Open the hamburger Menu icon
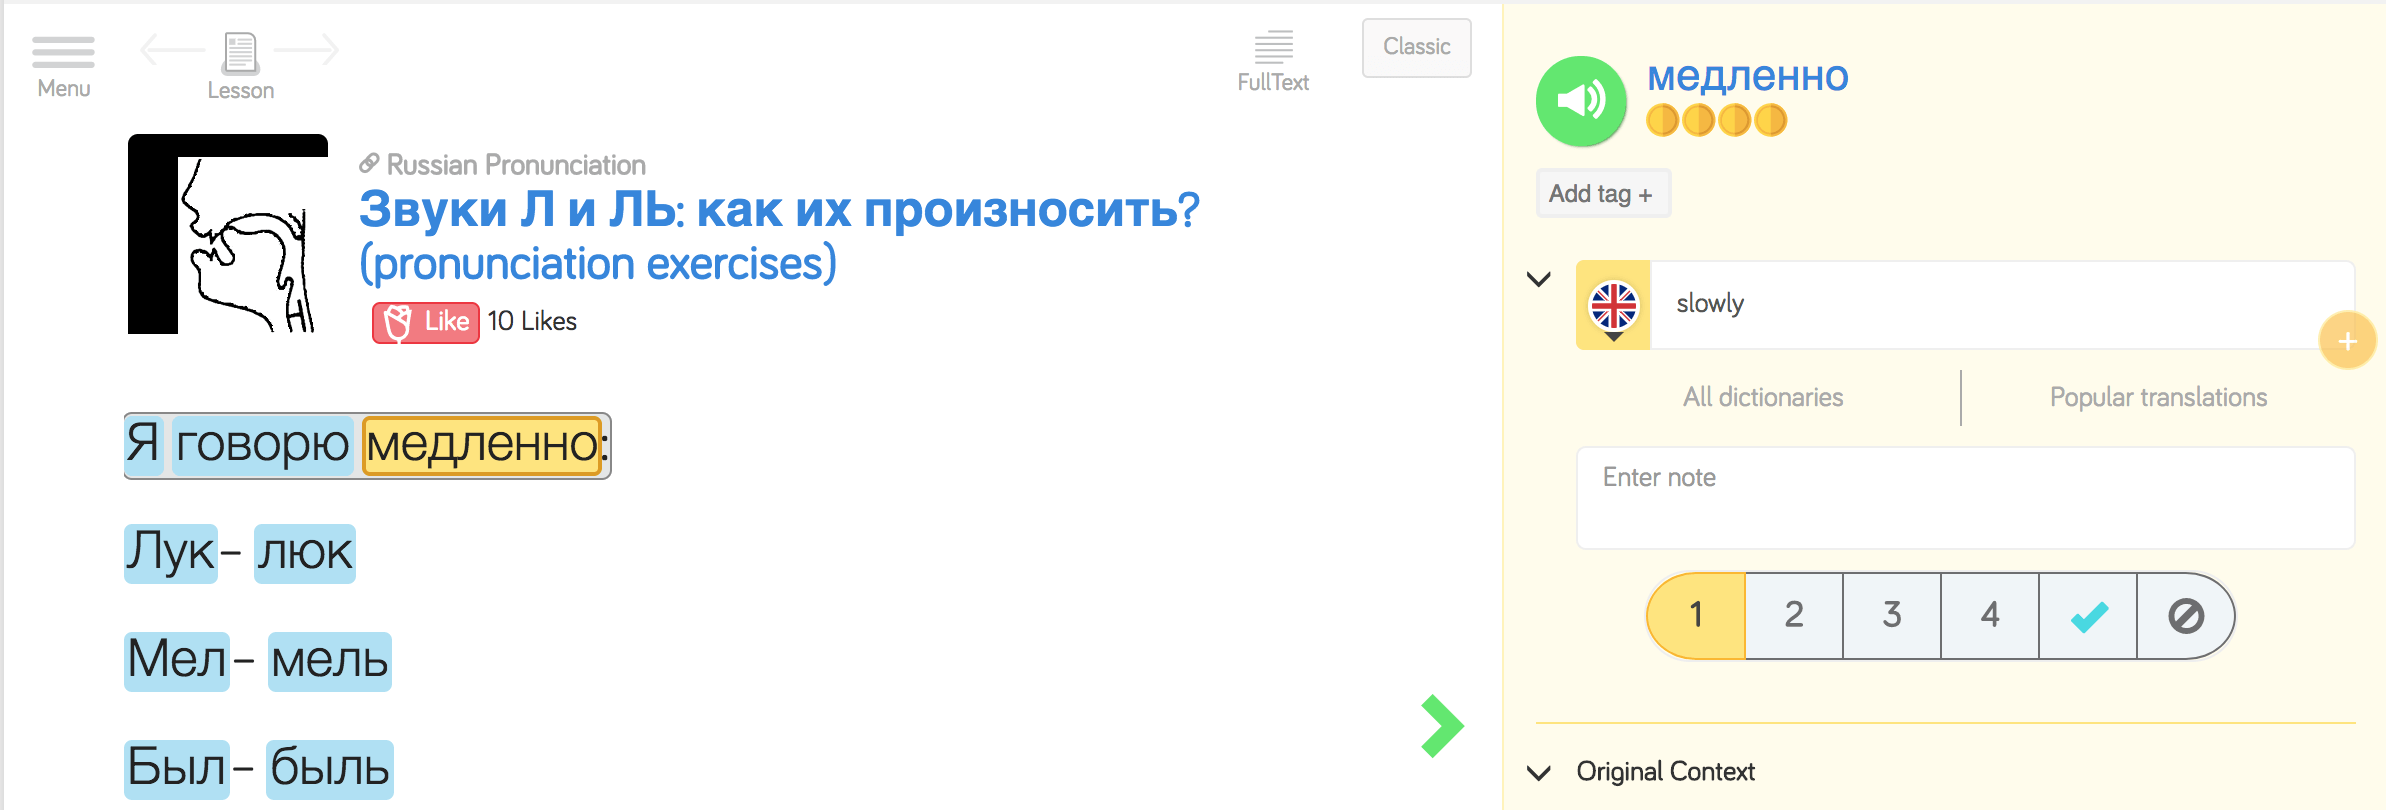 [x=63, y=54]
